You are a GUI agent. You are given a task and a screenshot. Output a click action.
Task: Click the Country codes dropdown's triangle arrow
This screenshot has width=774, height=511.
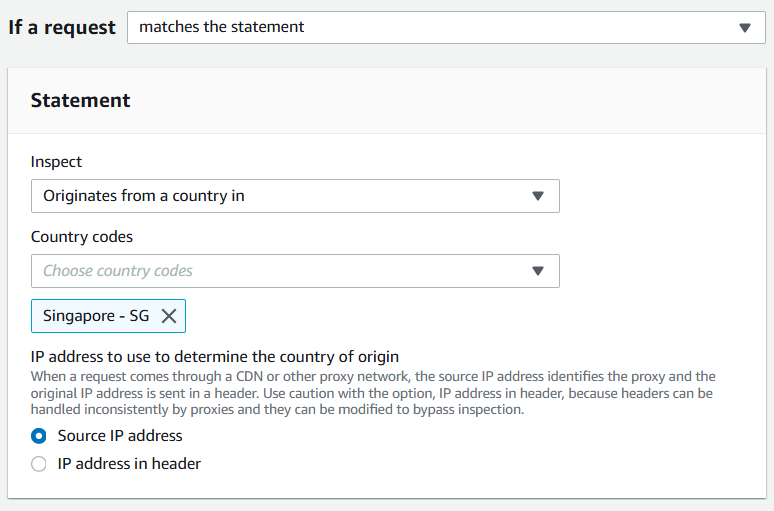[x=538, y=271]
